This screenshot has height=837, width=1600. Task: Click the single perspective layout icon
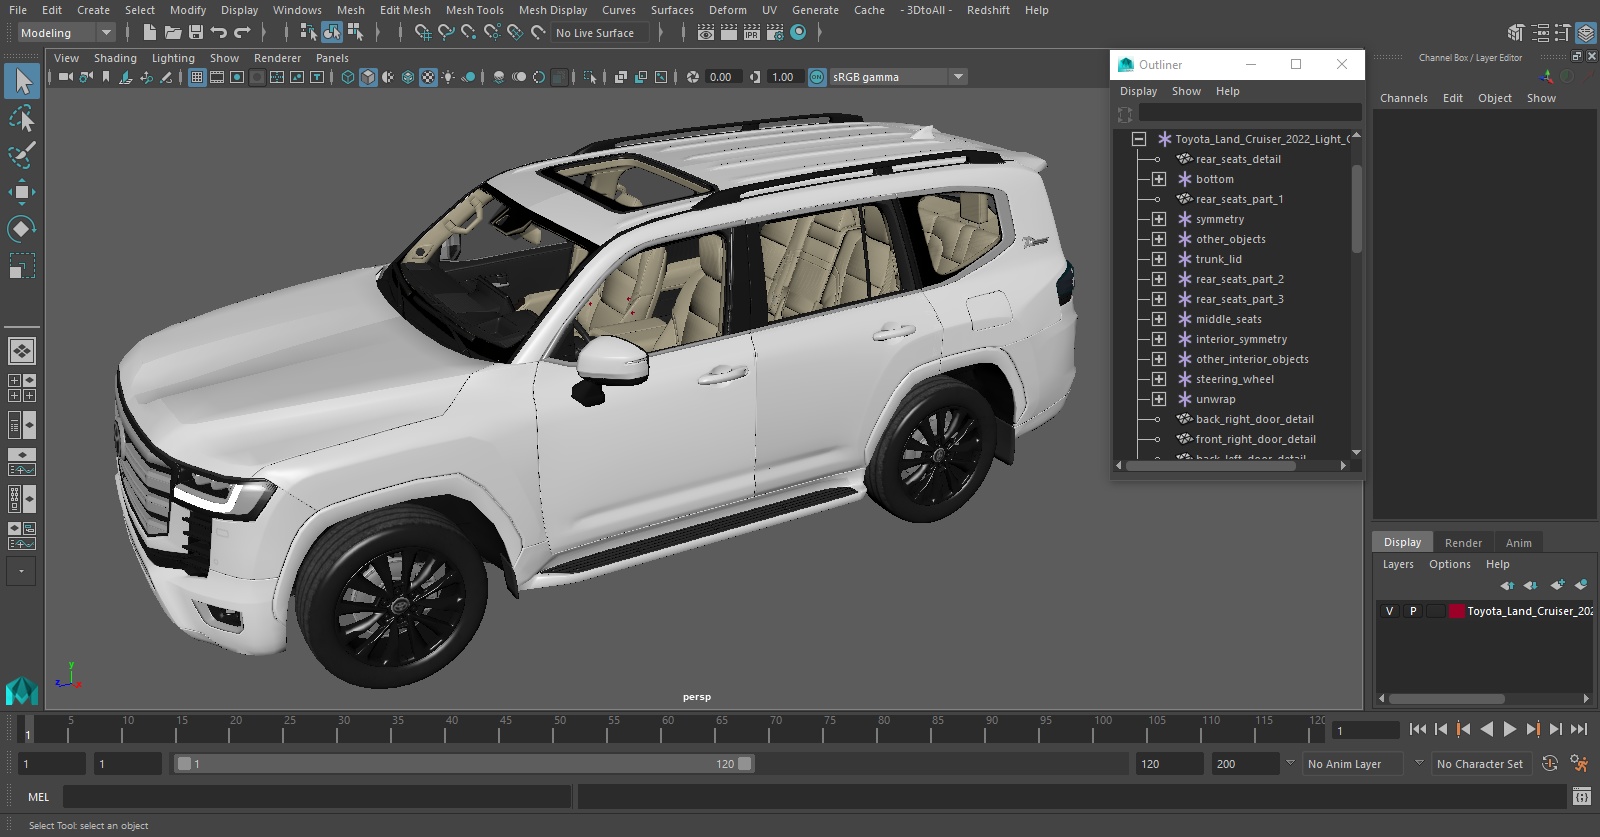tap(22, 351)
